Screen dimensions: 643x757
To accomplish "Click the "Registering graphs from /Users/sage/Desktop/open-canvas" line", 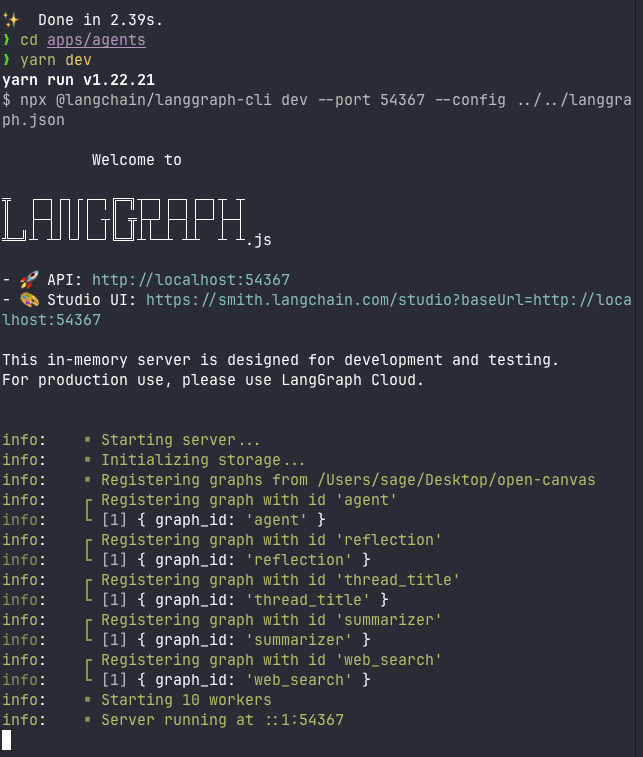I will (348, 480).
